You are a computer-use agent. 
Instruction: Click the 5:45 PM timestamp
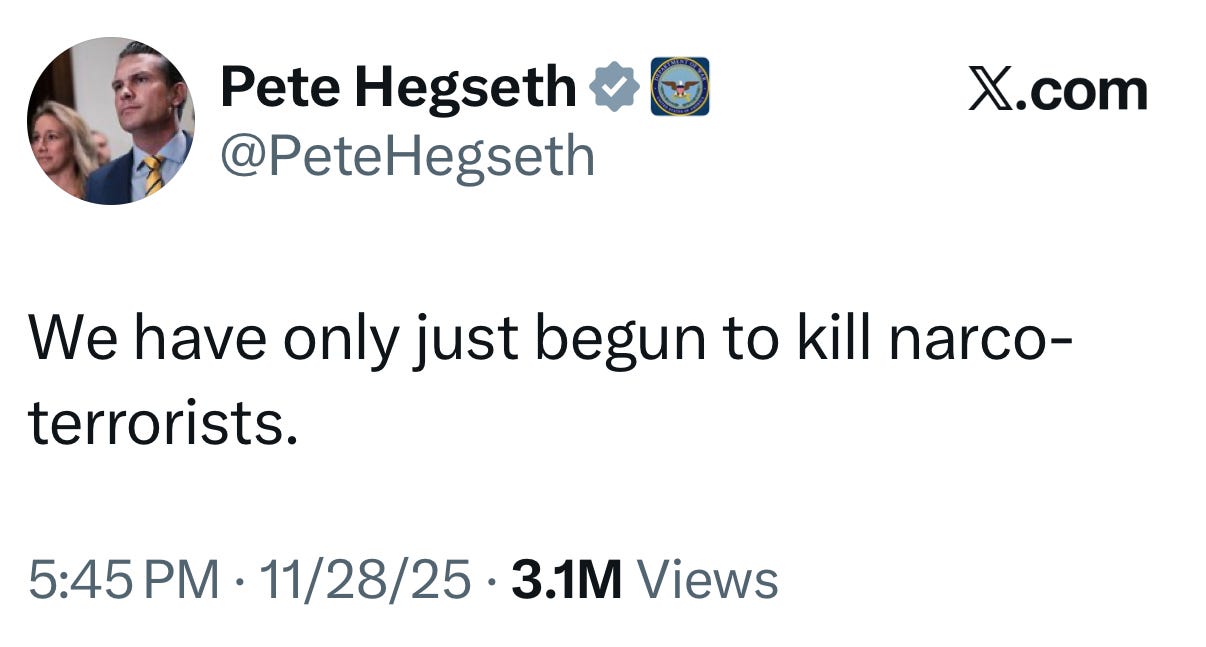[124, 580]
